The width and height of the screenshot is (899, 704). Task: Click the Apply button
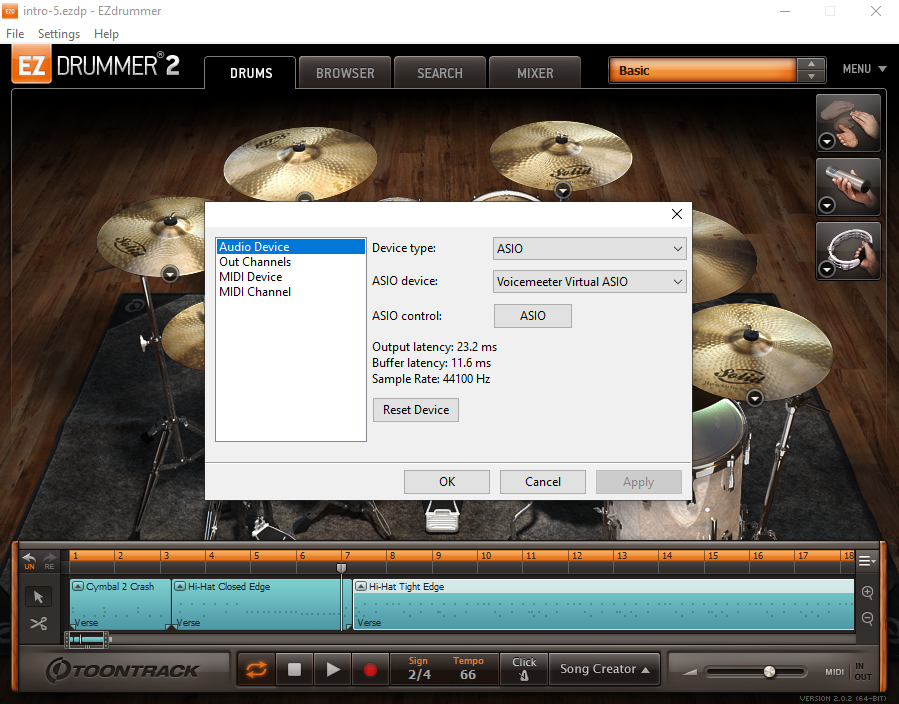point(639,482)
